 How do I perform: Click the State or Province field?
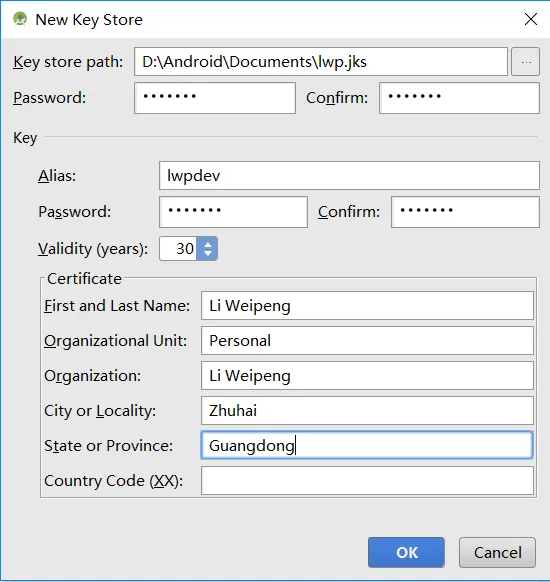(367, 445)
